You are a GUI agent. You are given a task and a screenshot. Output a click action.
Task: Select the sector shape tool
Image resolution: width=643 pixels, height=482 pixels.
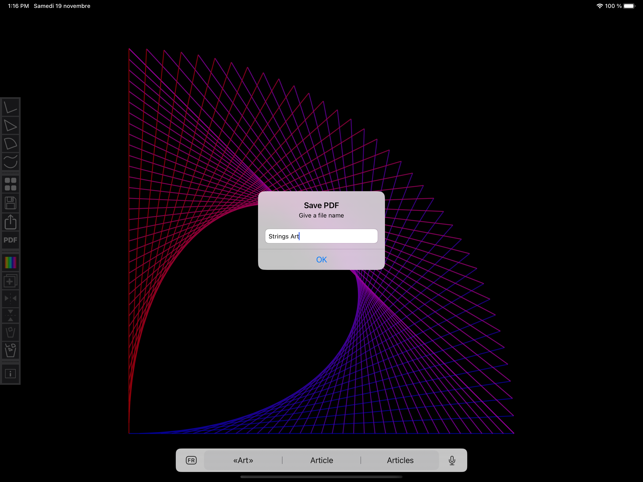click(10, 144)
